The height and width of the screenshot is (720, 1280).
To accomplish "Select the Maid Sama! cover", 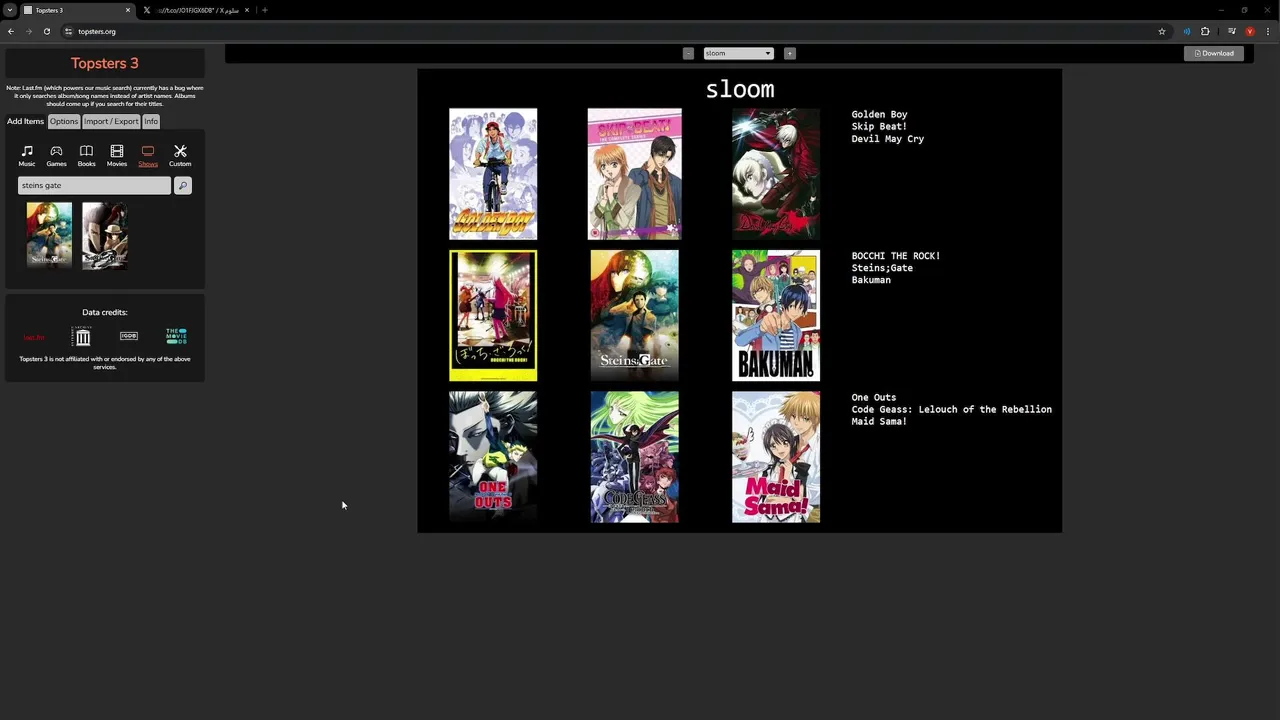I will [776, 457].
